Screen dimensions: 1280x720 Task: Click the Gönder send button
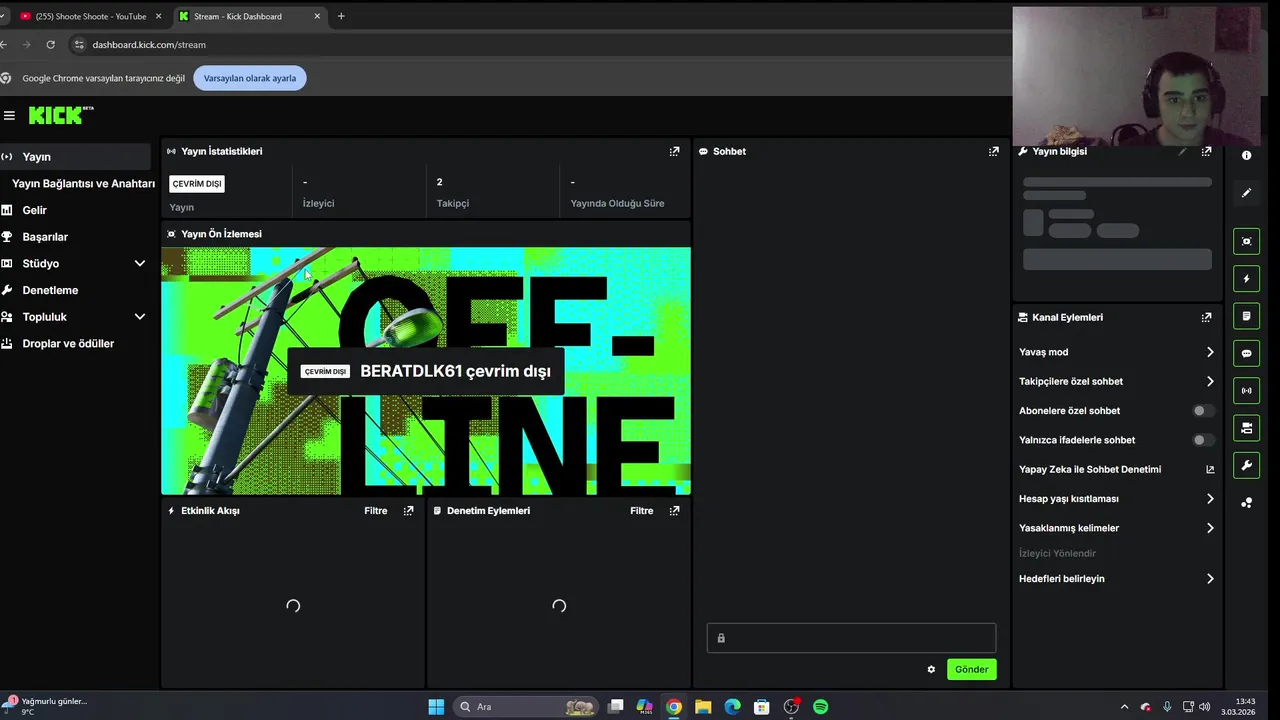tap(971, 669)
